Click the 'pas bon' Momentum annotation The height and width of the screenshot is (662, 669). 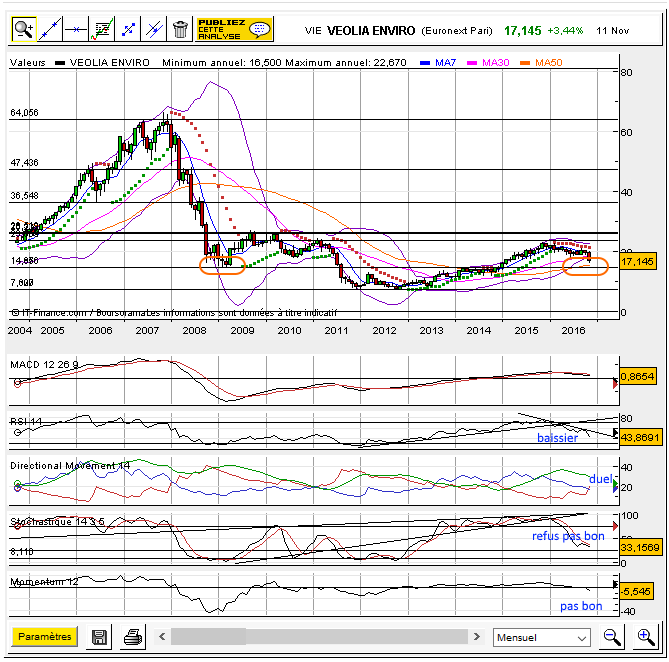pyautogui.click(x=581, y=606)
